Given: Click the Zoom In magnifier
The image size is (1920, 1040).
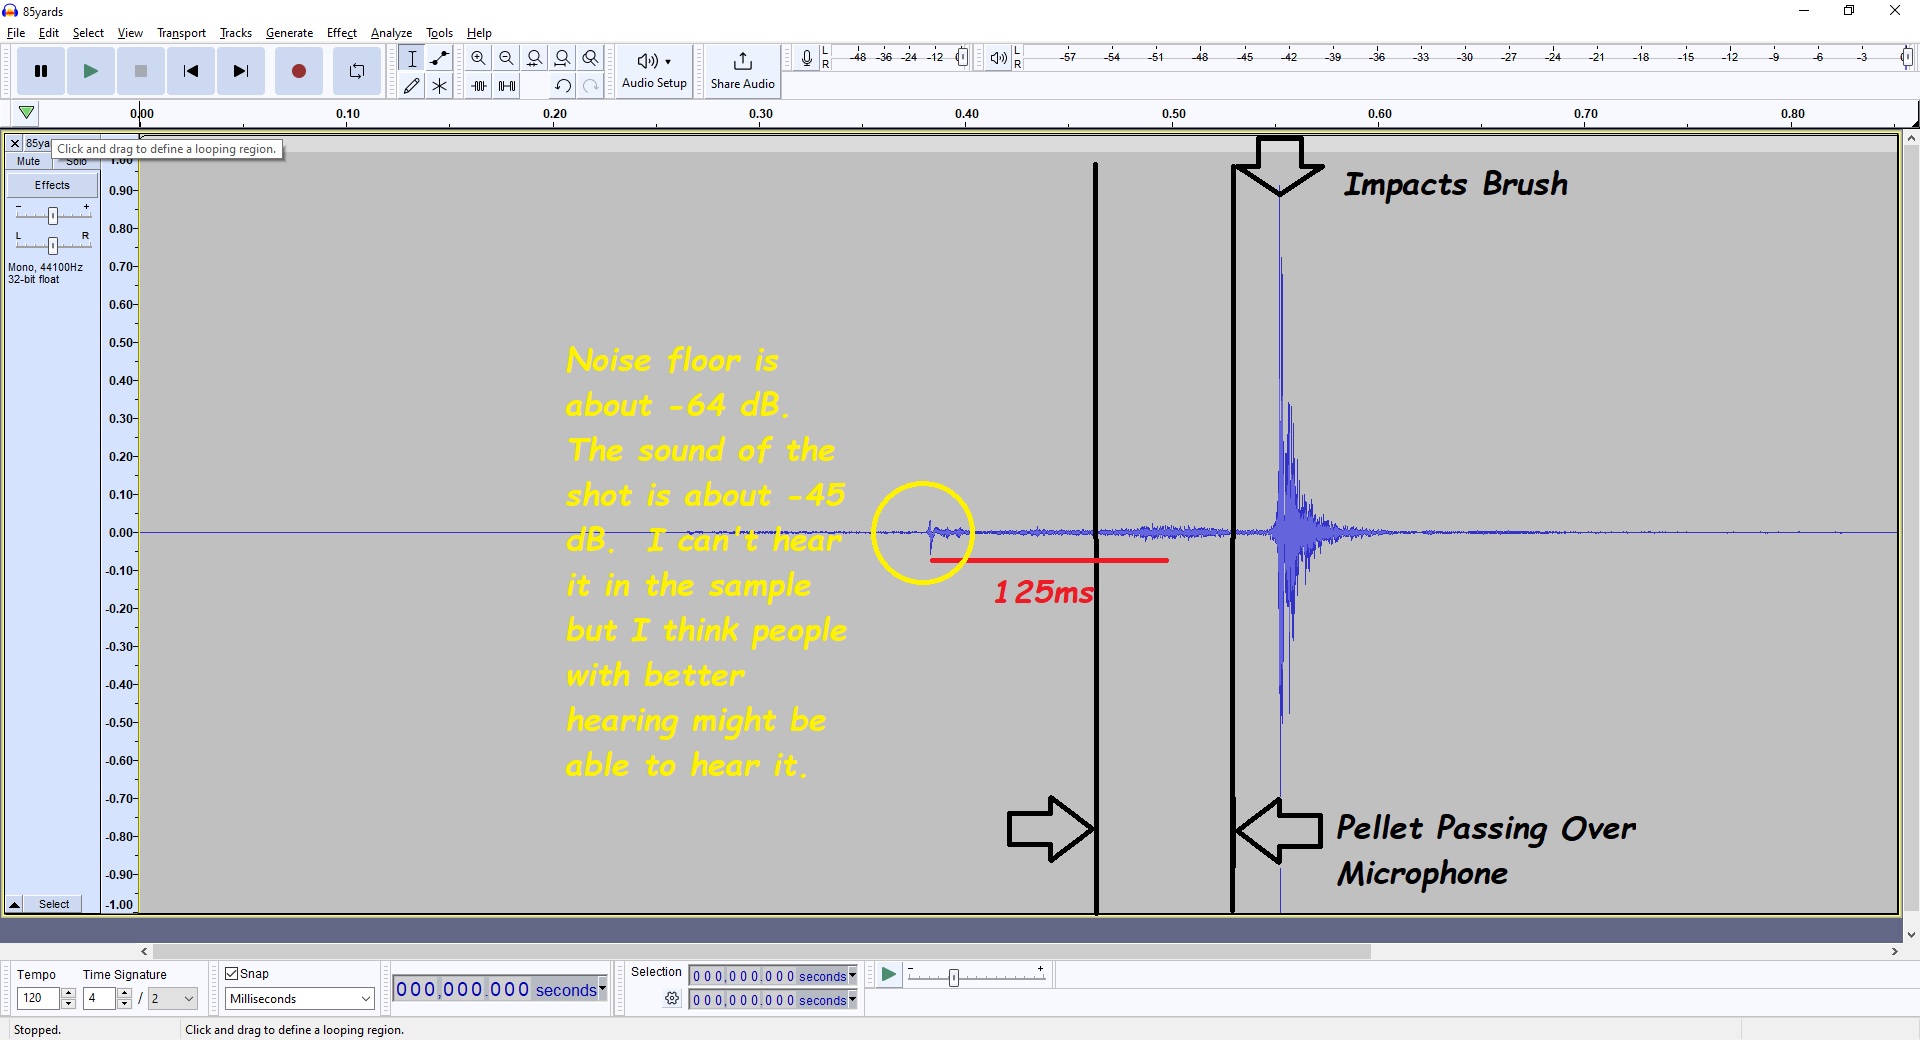Looking at the screenshot, I should (479, 58).
